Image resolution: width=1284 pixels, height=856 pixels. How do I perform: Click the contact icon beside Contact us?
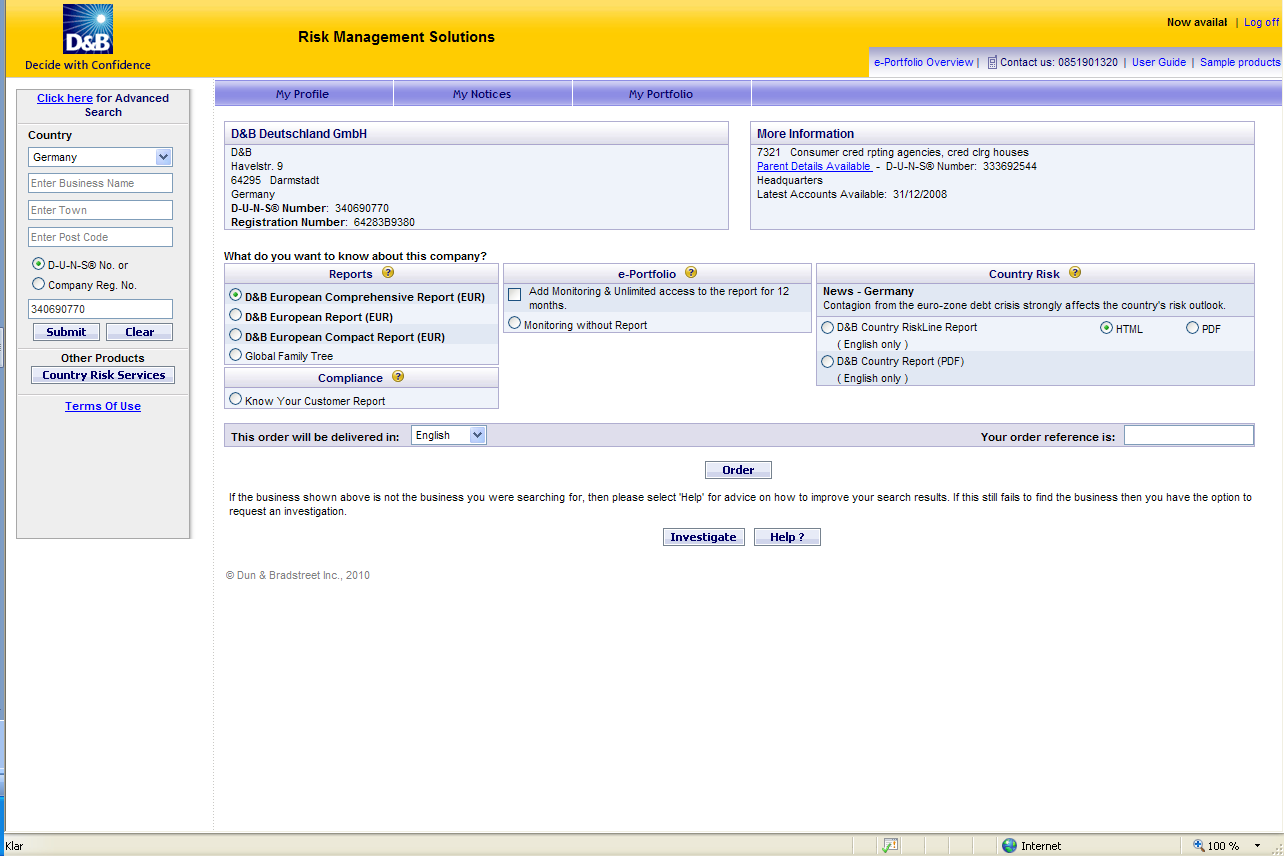pos(992,62)
